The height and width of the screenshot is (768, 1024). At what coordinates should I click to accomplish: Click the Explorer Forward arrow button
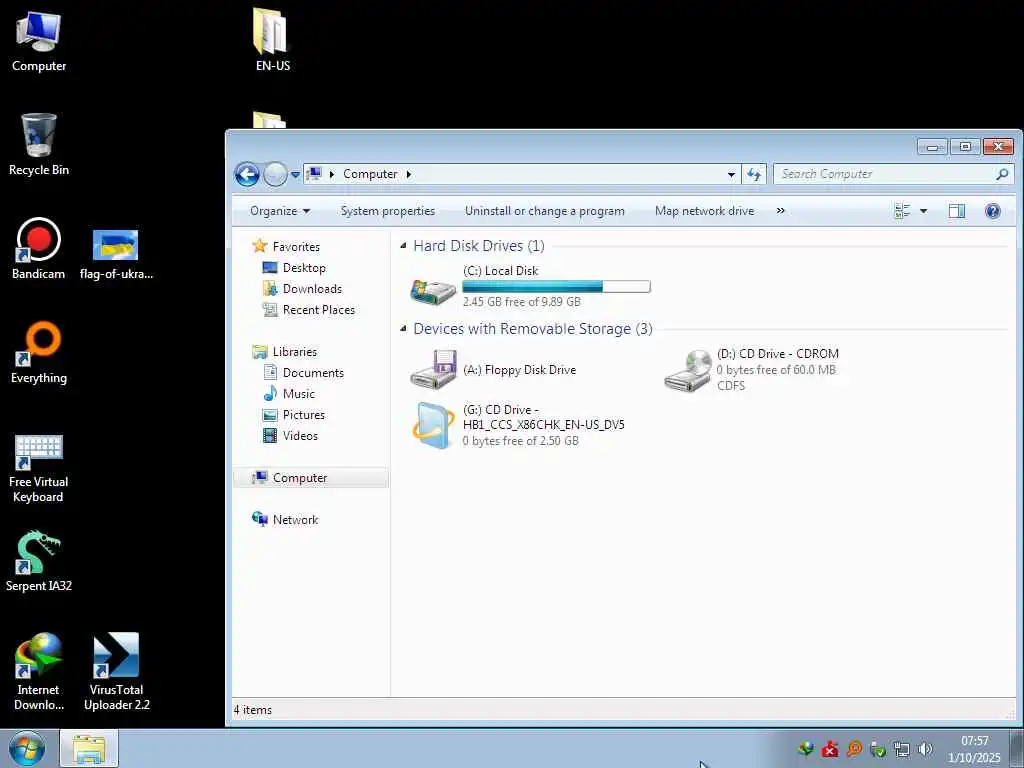(x=275, y=174)
